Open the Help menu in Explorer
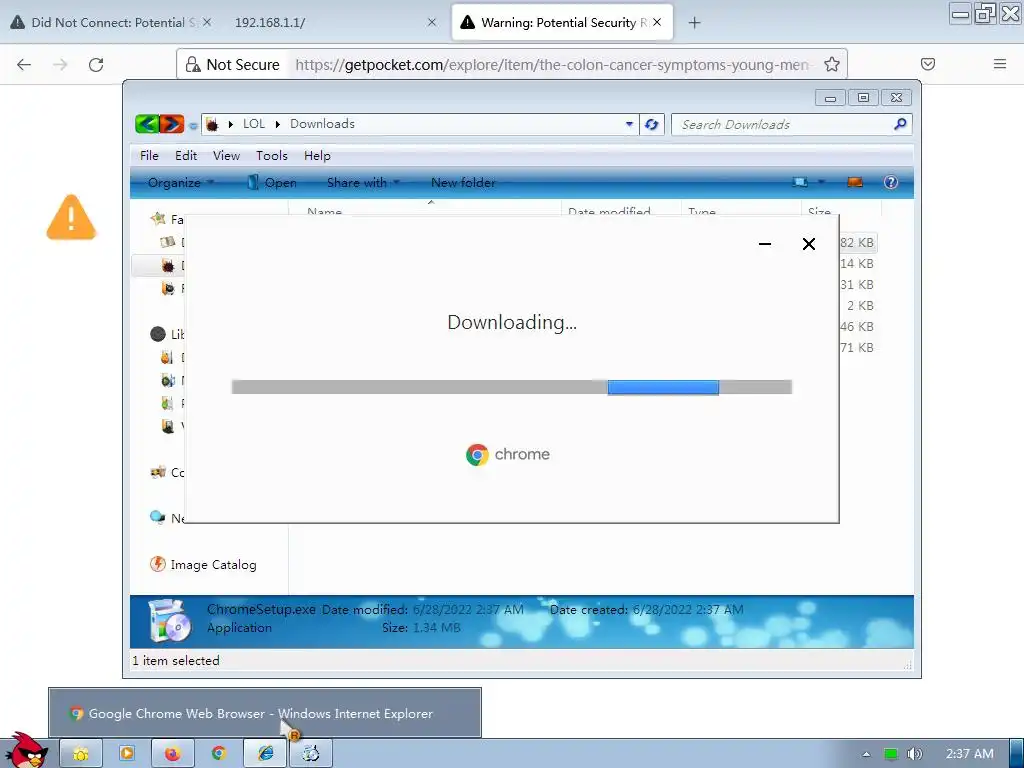 point(317,155)
